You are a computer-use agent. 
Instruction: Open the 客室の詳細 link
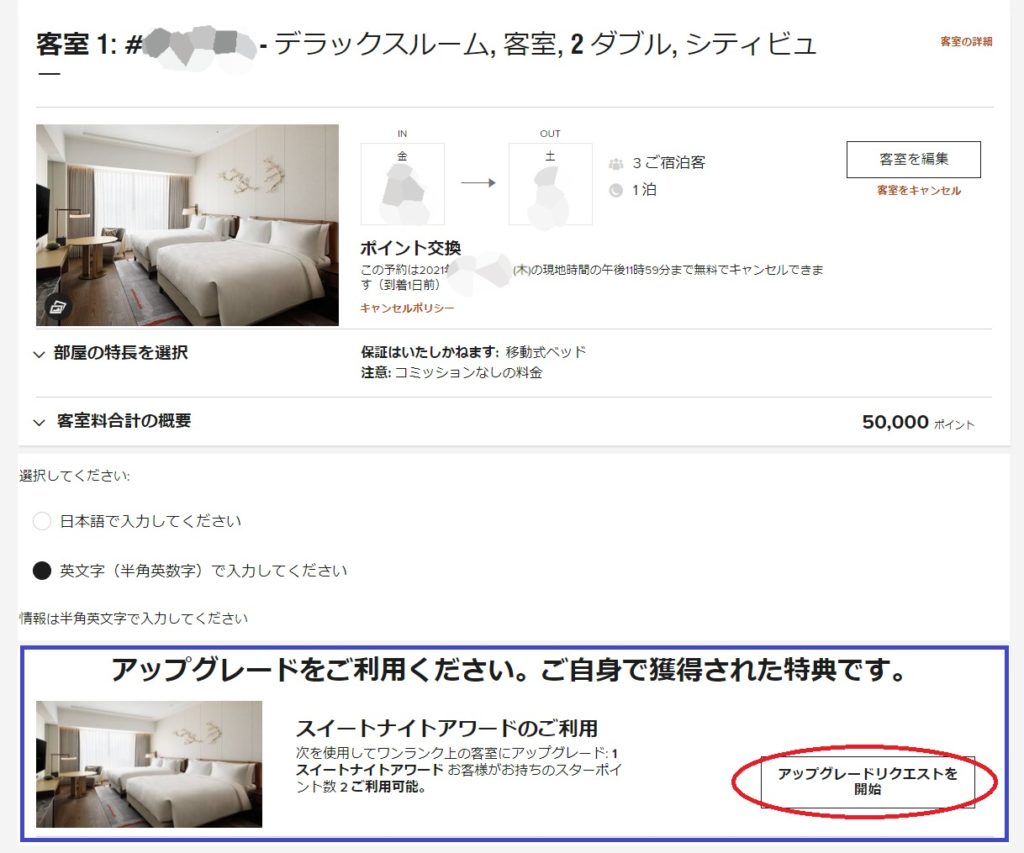966,42
